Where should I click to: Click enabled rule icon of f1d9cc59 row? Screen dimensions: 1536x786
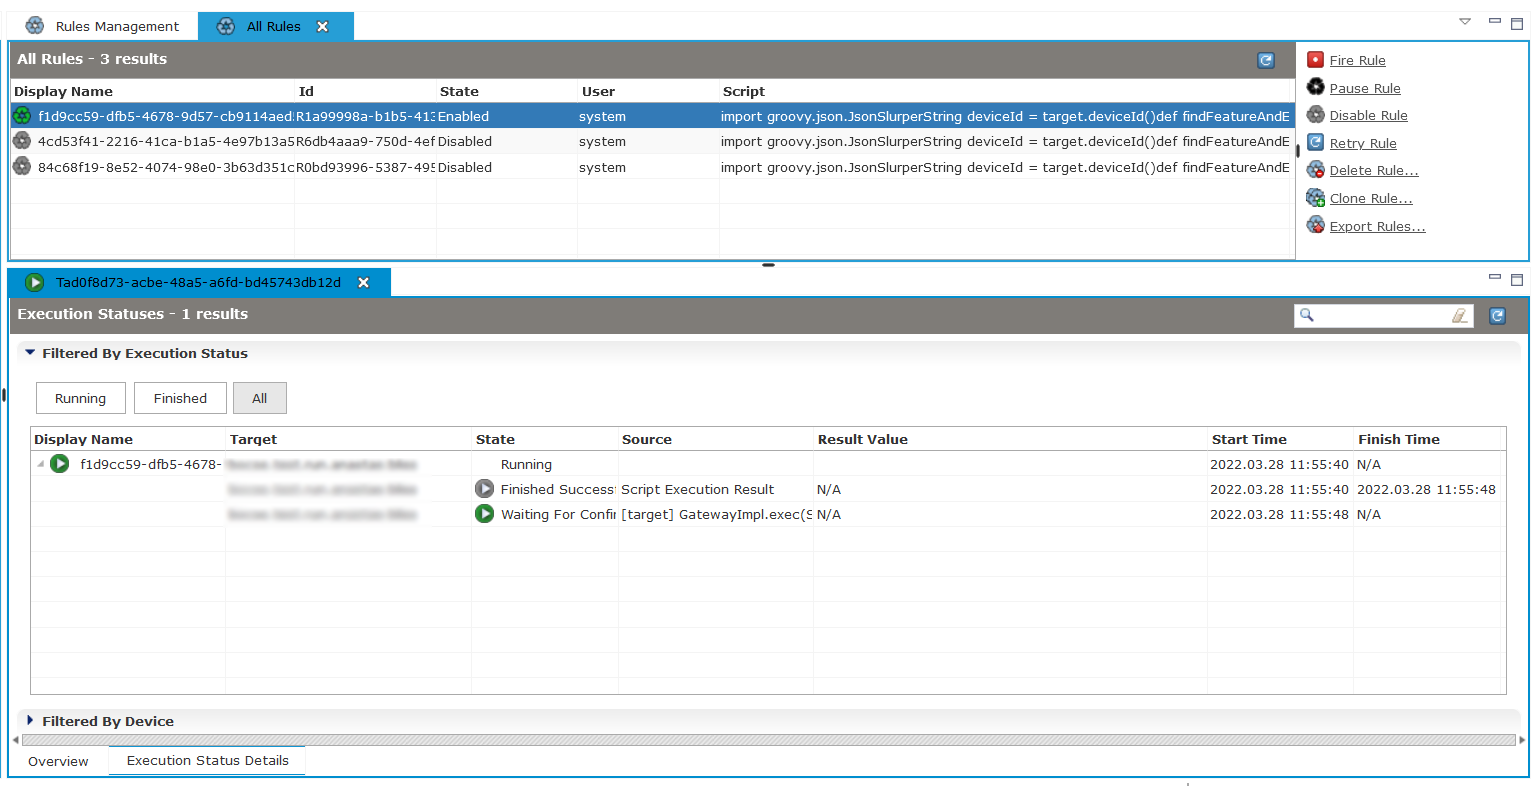click(x=22, y=116)
